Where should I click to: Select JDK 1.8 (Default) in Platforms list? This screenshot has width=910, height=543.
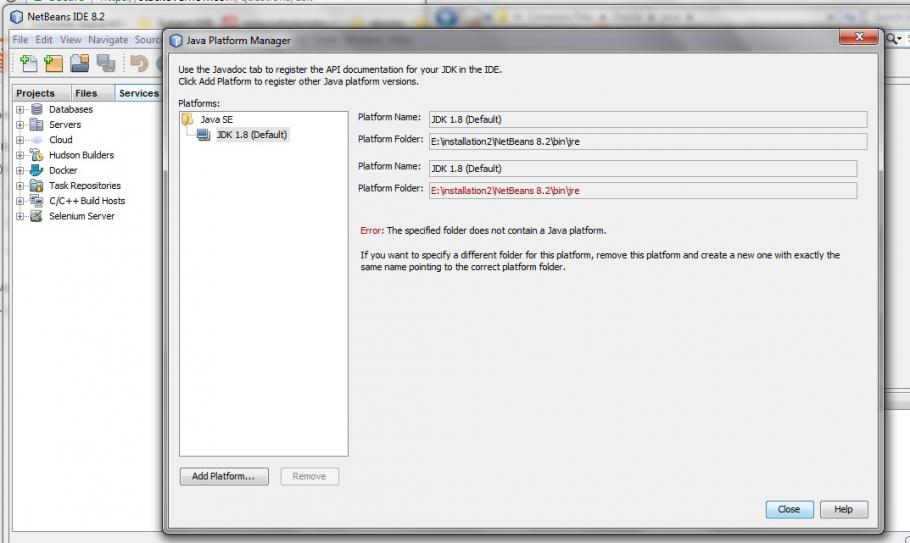click(252, 135)
